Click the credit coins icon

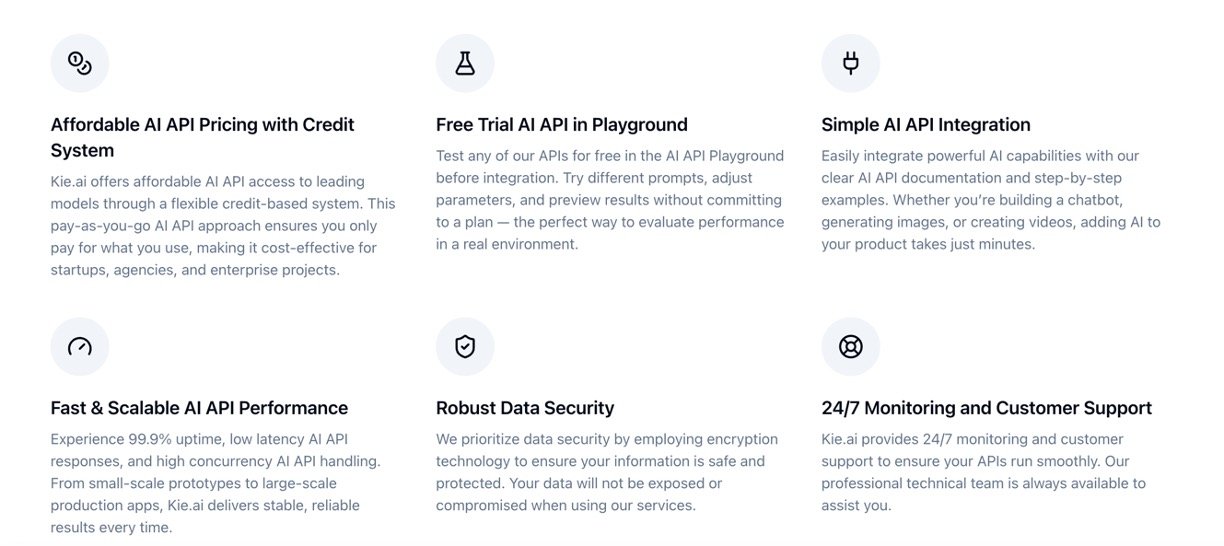79,63
